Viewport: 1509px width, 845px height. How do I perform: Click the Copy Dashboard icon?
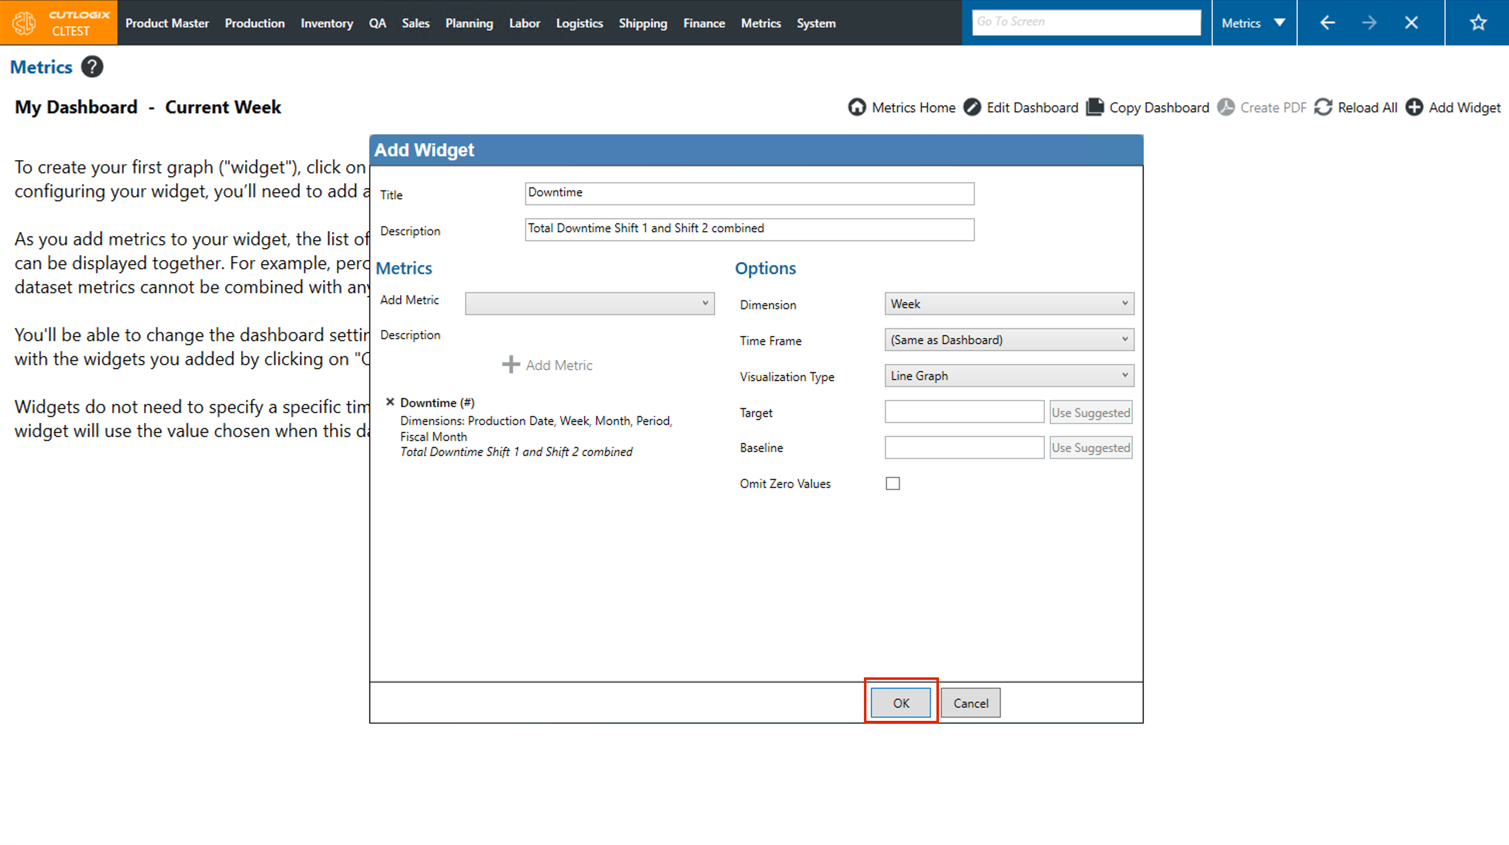(1095, 107)
